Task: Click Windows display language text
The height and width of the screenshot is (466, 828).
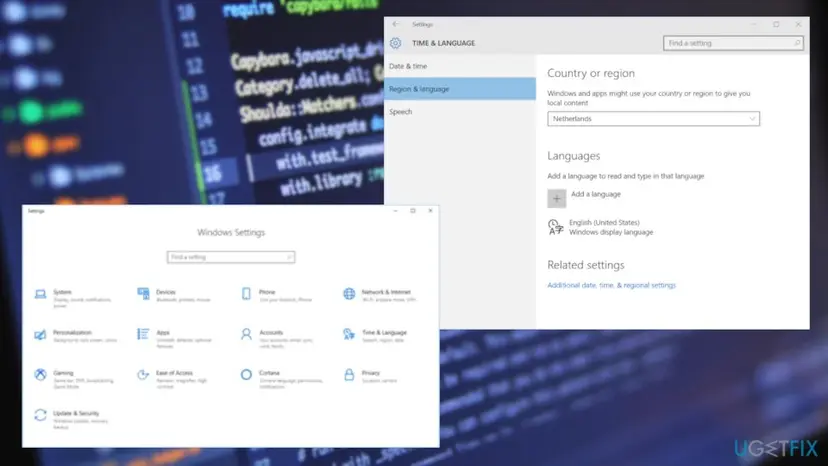Action: (x=611, y=232)
